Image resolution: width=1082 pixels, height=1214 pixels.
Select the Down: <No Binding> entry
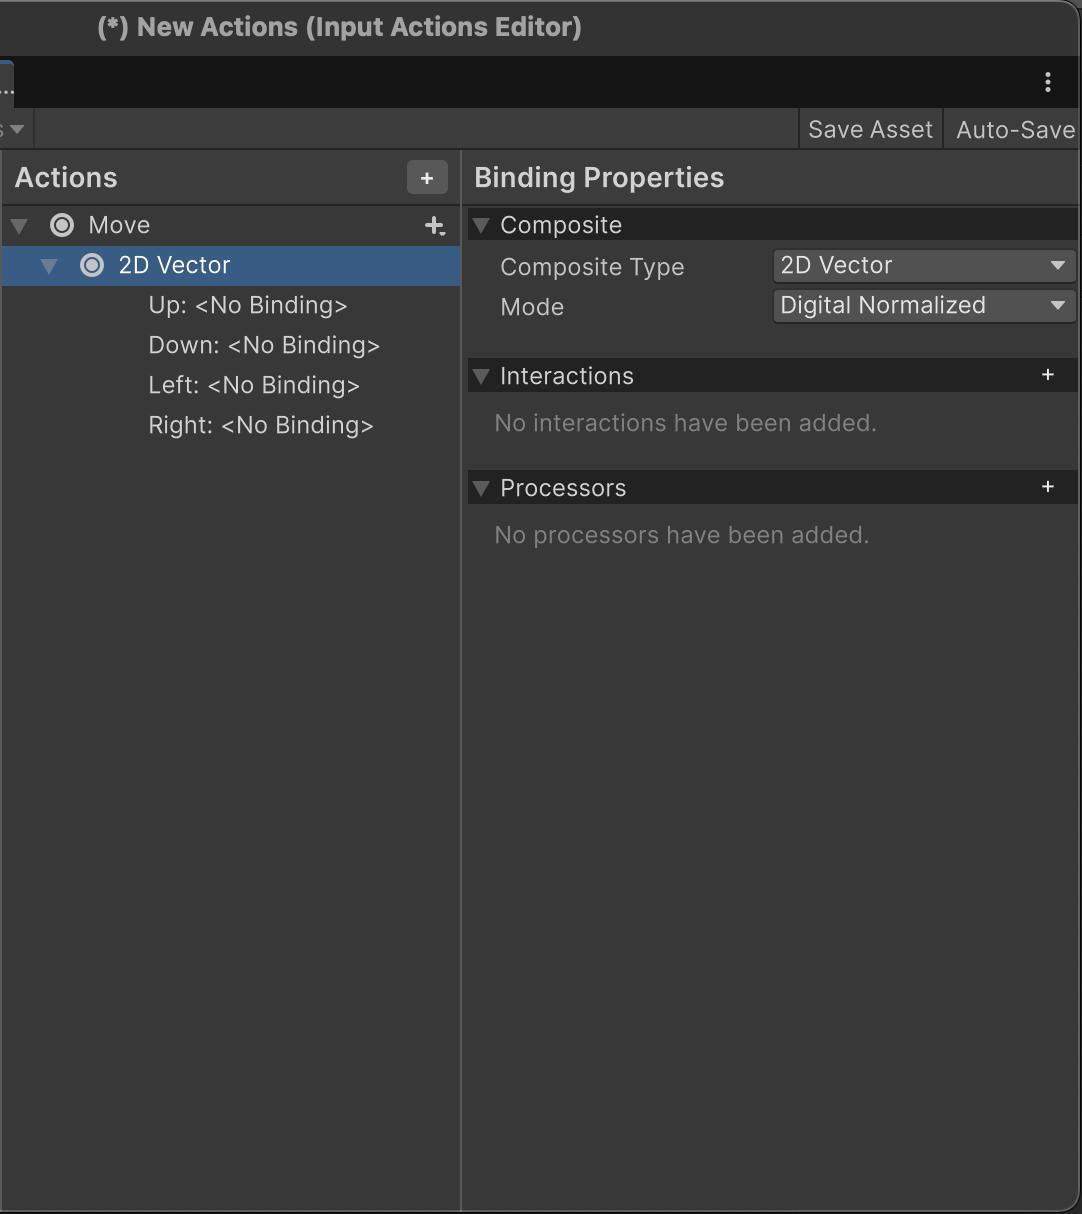click(x=264, y=346)
